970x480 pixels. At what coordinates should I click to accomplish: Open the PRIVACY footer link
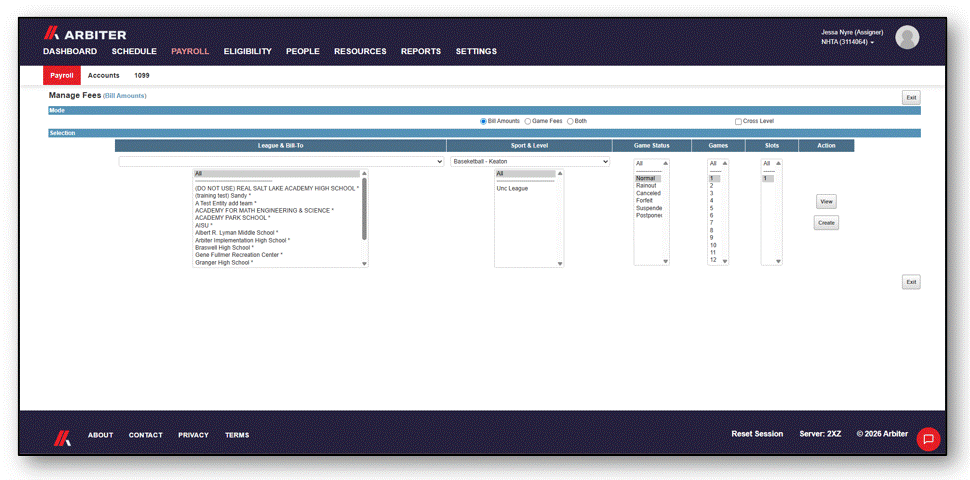pyautogui.click(x=194, y=435)
